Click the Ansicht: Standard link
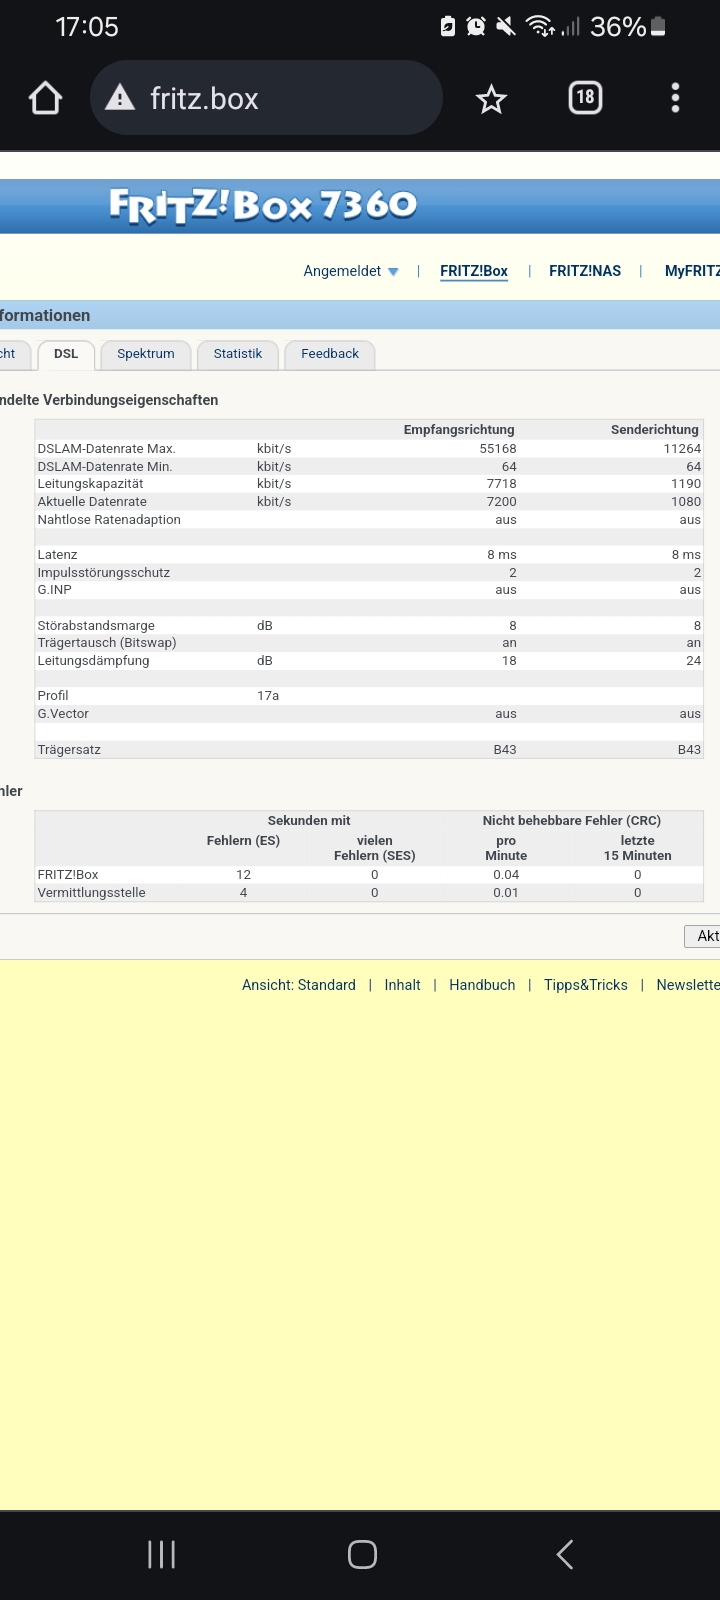Viewport: 720px width, 1600px height. click(299, 985)
